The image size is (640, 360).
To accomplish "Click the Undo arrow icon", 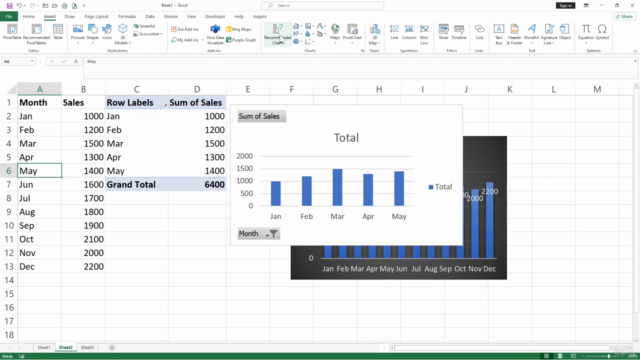I will point(19,6).
